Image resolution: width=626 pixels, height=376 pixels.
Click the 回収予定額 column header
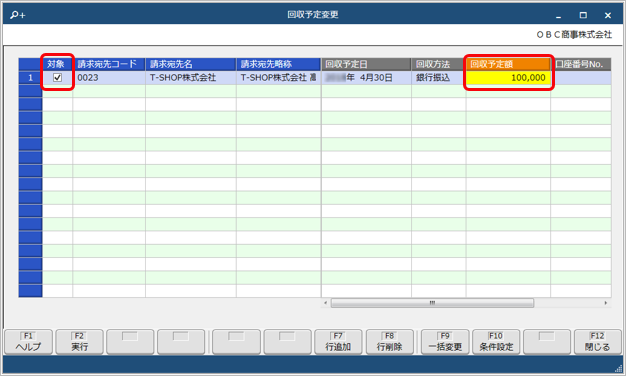(x=508, y=64)
